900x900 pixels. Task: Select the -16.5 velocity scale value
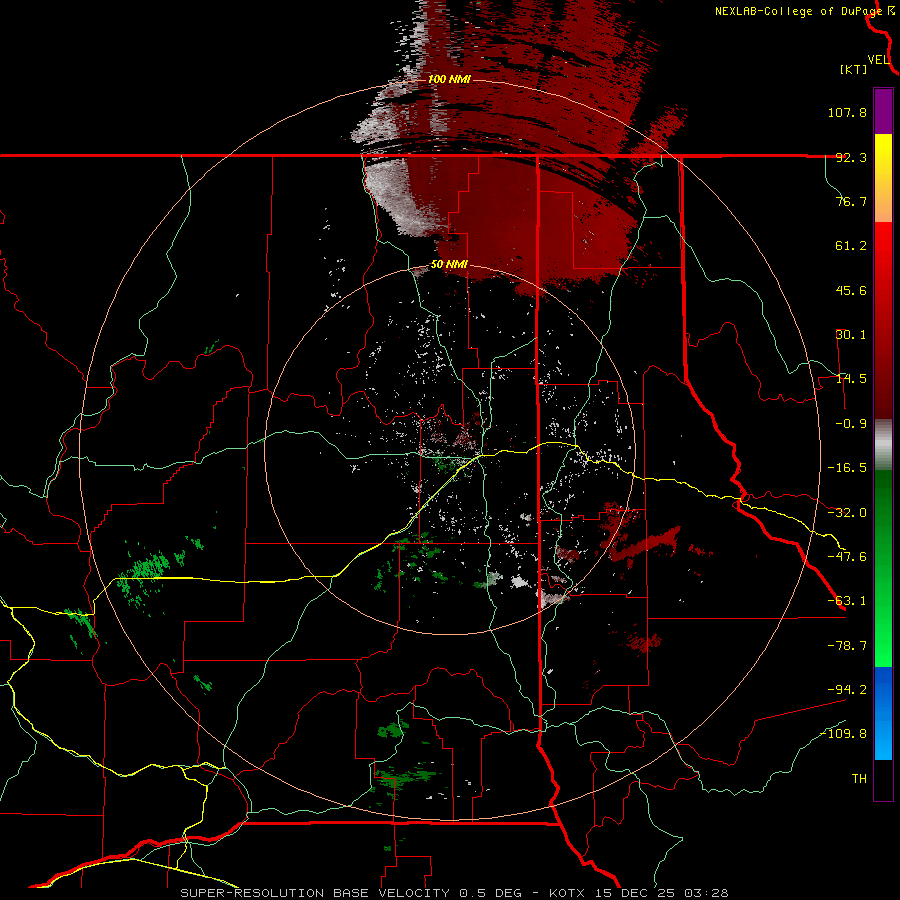pyautogui.click(x=847, y=468)
